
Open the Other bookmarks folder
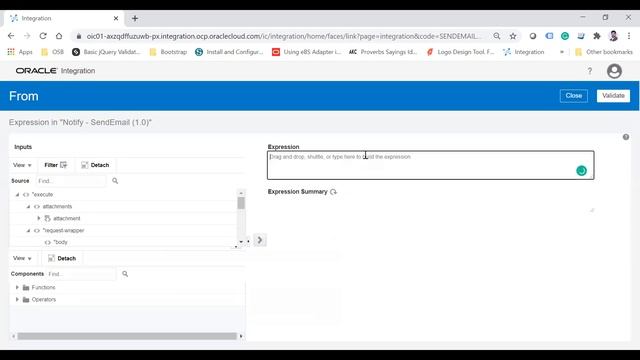click(603, 52)
